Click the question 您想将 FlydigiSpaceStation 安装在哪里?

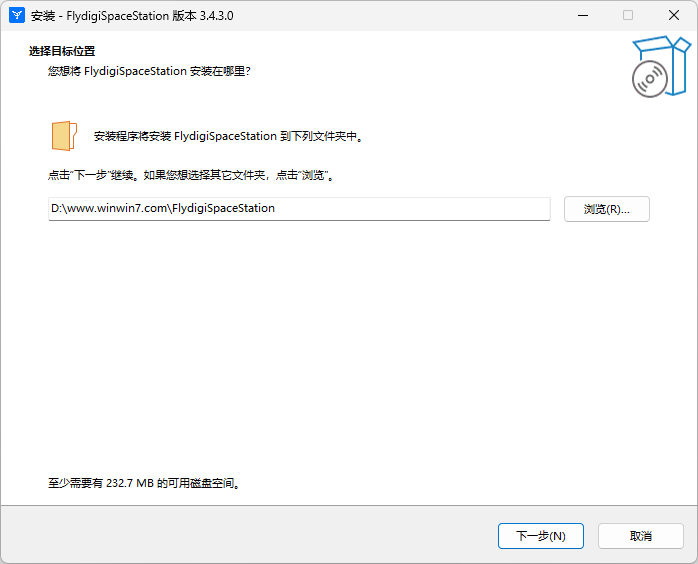[x=150, y=71]
